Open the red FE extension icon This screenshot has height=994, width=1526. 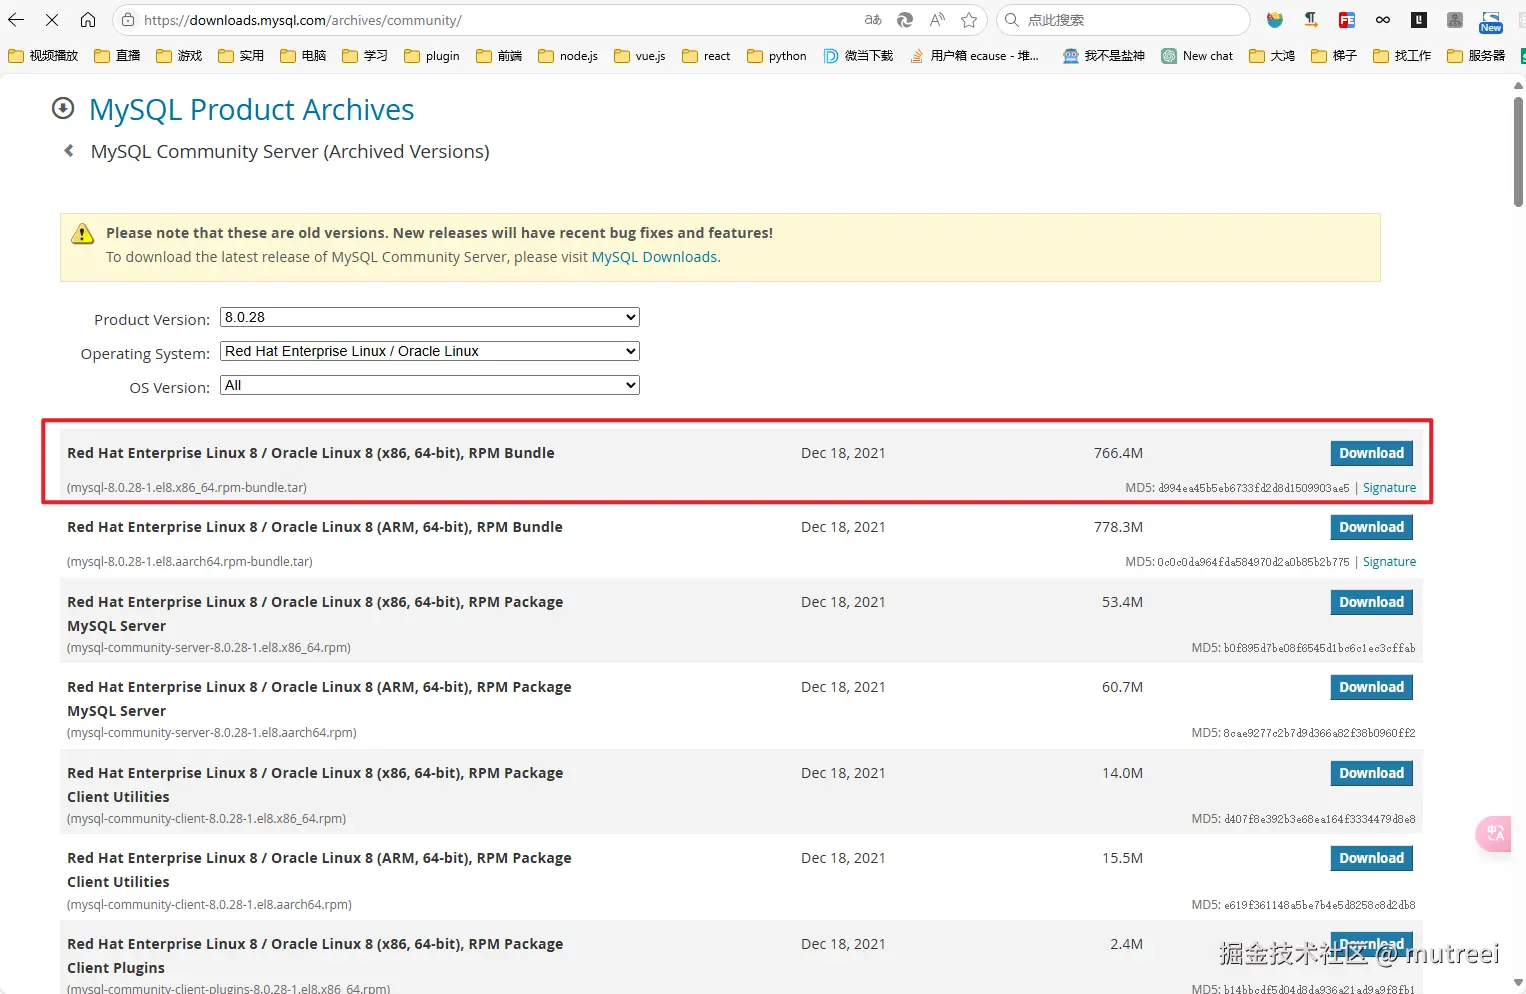click(x=1347, y=20)
